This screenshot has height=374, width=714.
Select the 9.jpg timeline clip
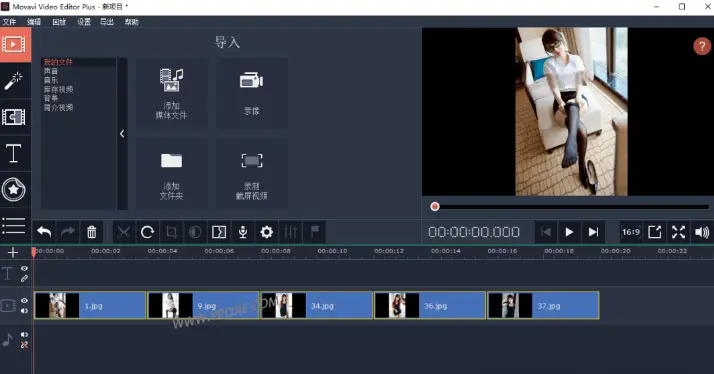click(203, 306)
